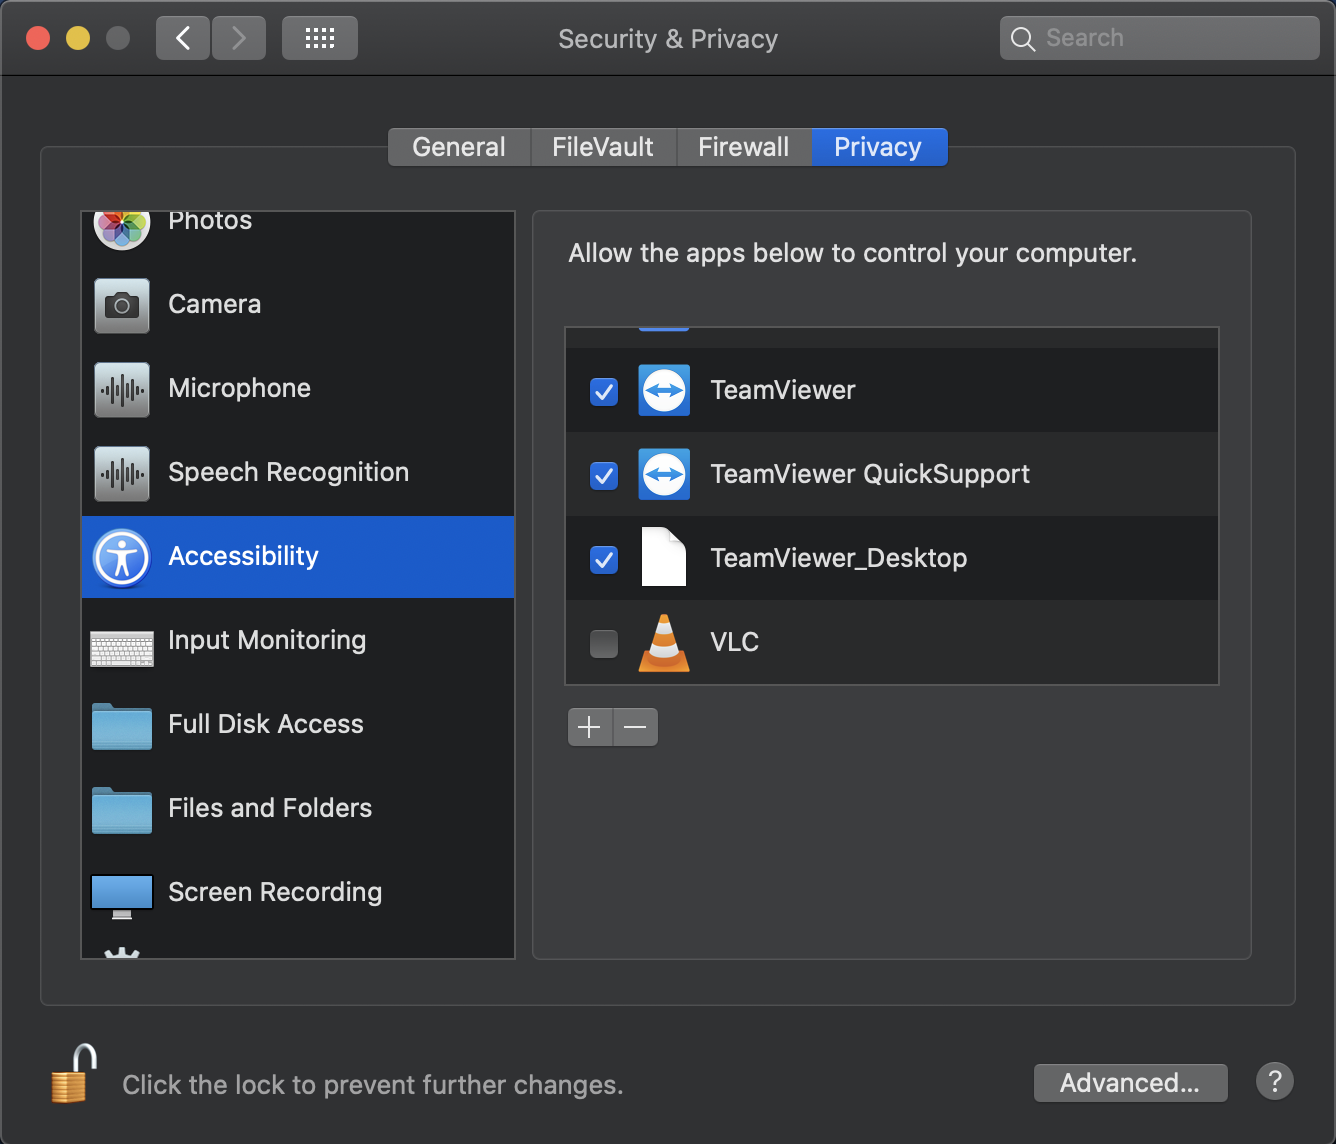Image resolution: width=1336 pixels, height=1144 pixels.
Task: Select Speech Recognition in the privacy list
Action: [298, 473]
